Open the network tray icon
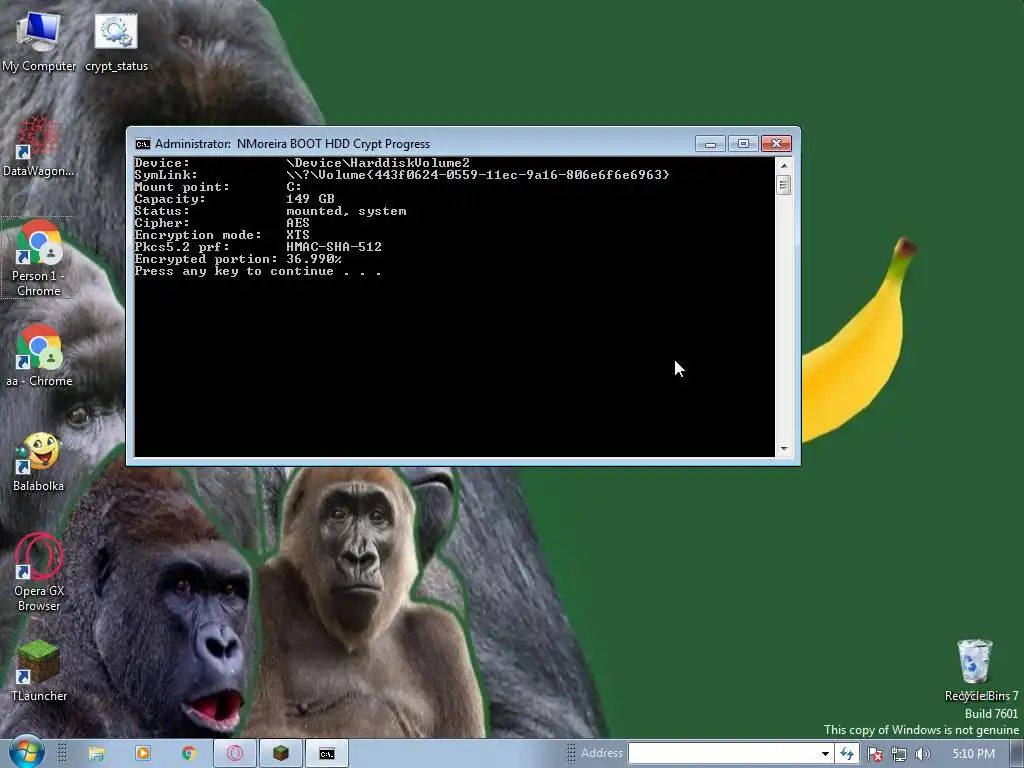 point(899,754)
